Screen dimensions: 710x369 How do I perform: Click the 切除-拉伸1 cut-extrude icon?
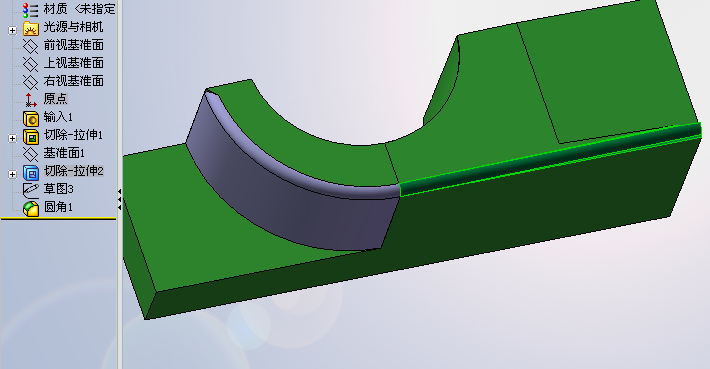click(31, 136)
